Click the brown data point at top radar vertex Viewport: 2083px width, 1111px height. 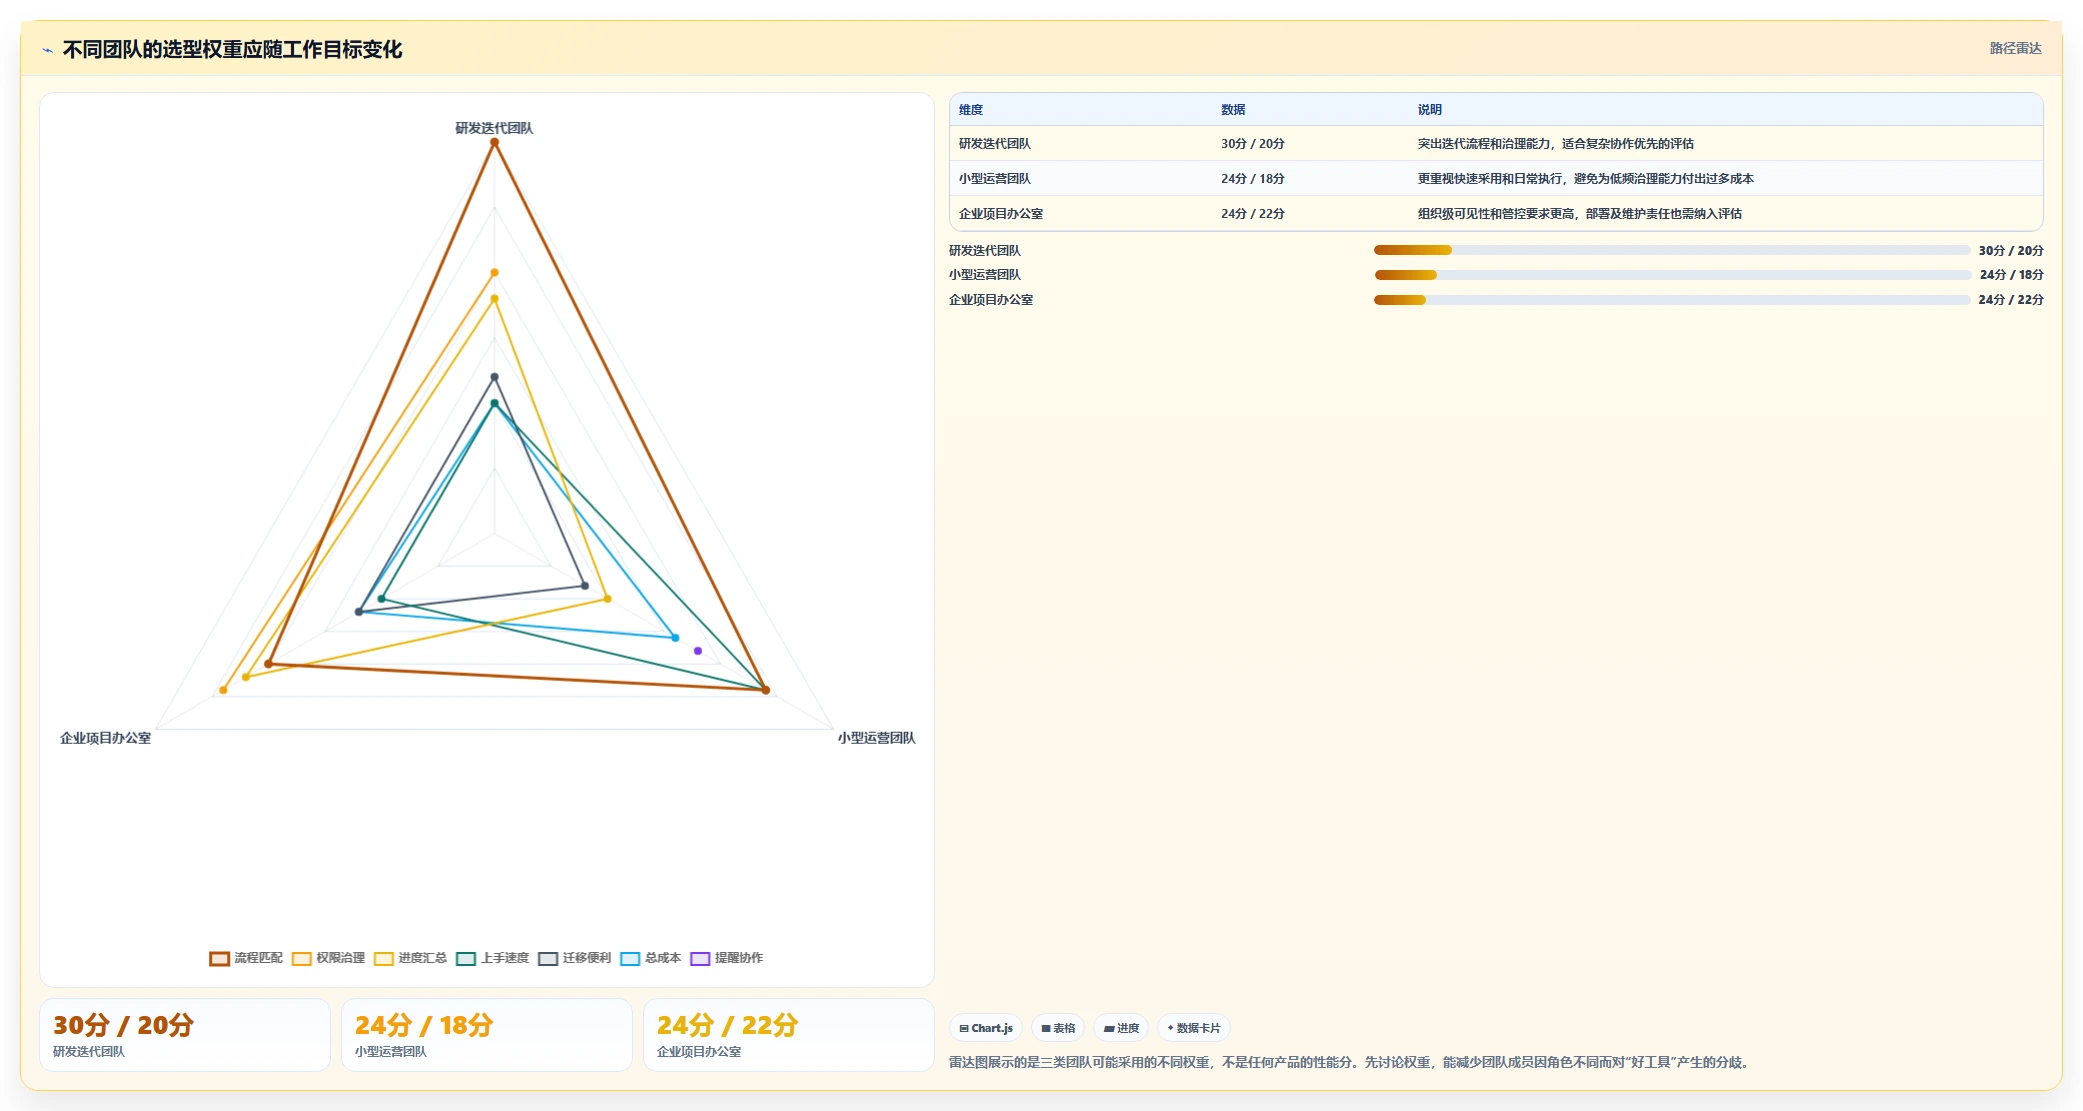pos(494,143)
